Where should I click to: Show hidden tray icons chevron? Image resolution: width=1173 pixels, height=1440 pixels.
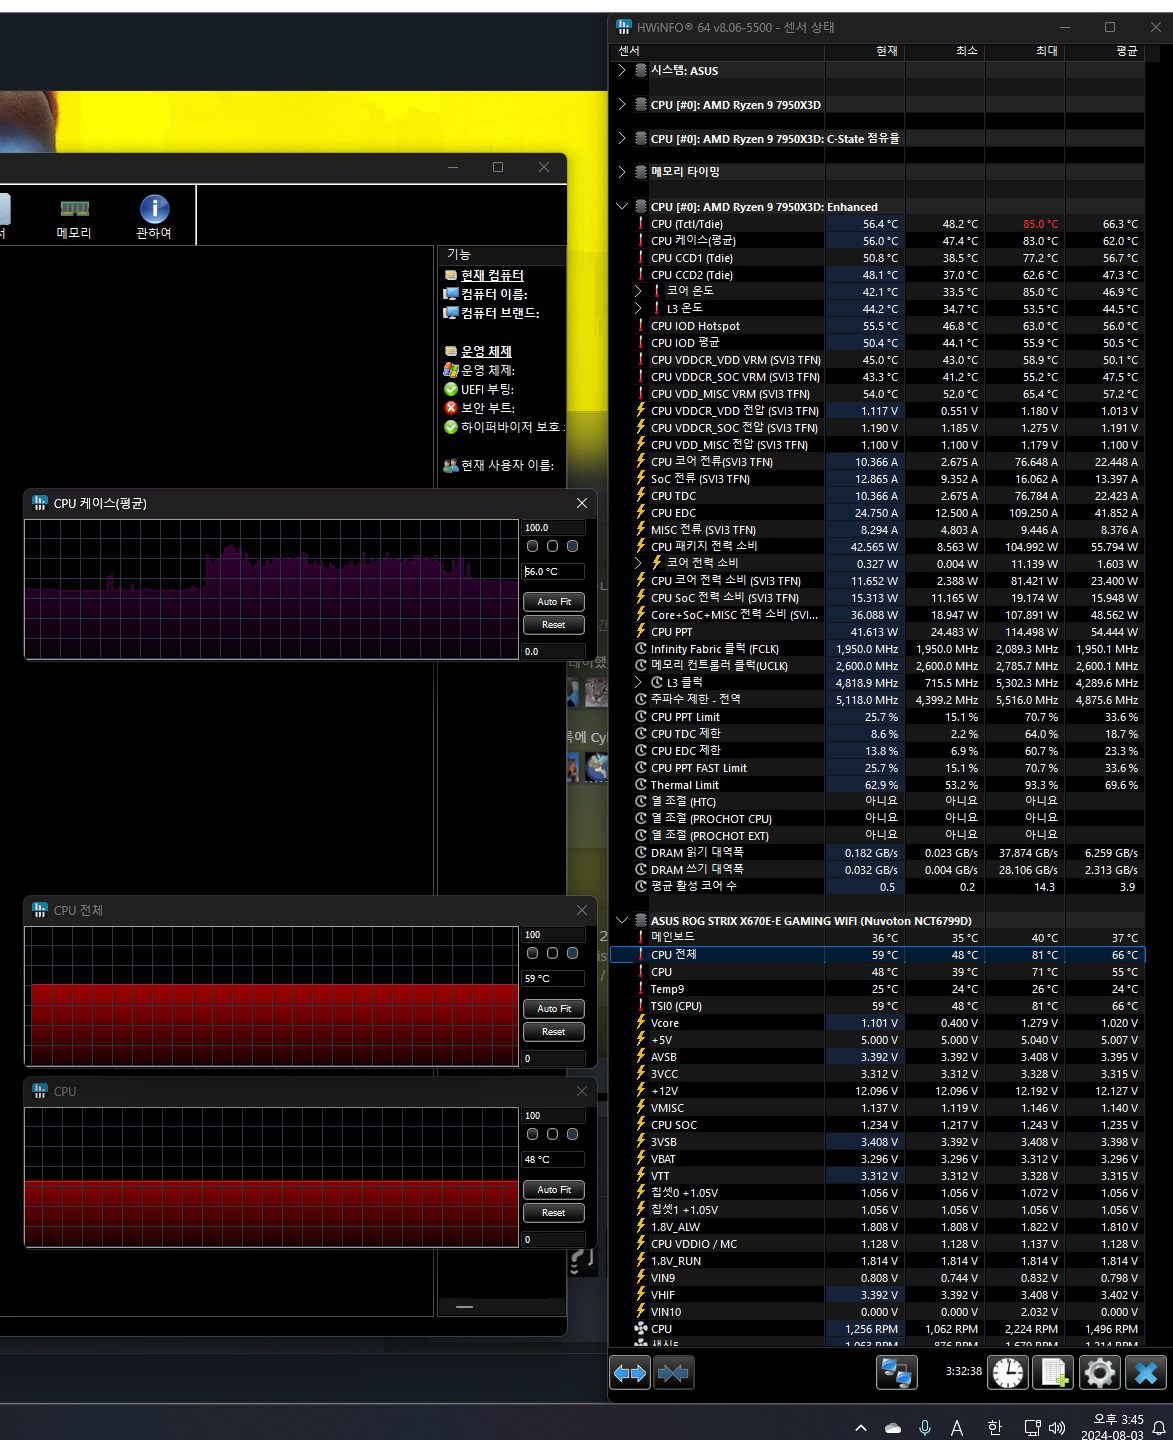click(x=861, y=1428)
